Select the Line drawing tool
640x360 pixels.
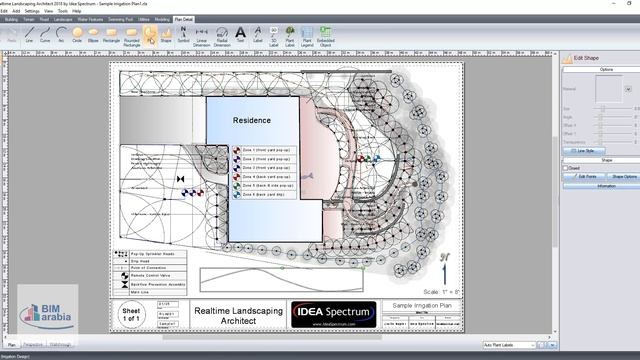[x=29, y=35]
